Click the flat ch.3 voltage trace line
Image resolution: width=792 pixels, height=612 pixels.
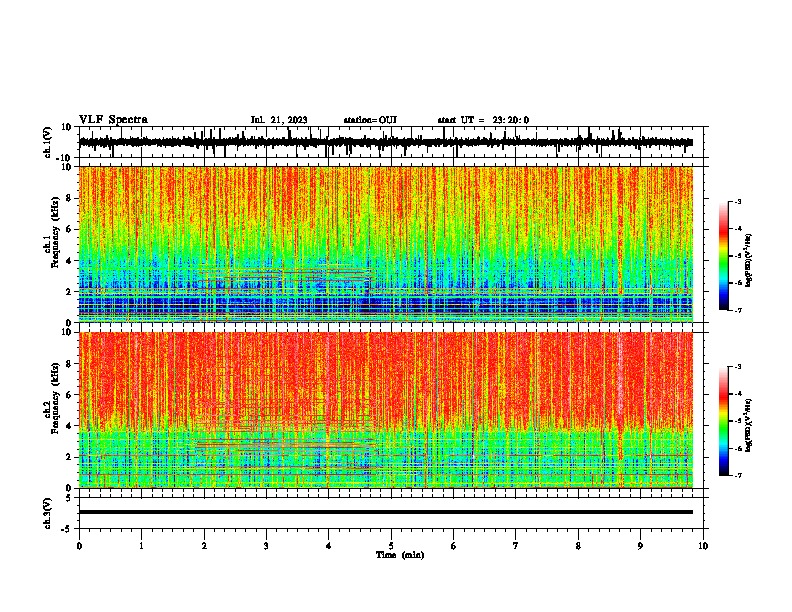click(386, 512)
